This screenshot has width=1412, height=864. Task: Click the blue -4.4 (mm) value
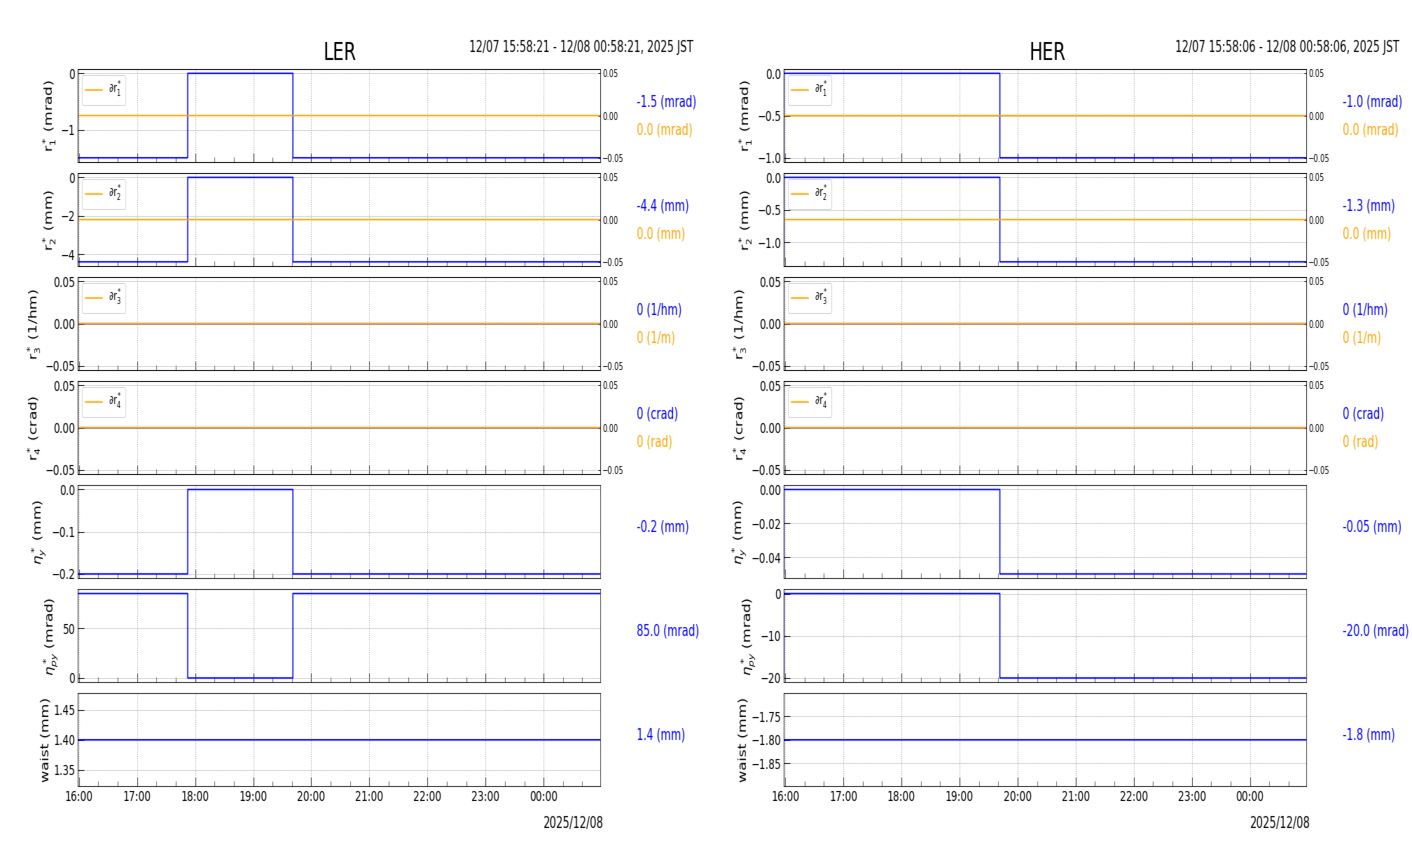(x=662, y=206)
